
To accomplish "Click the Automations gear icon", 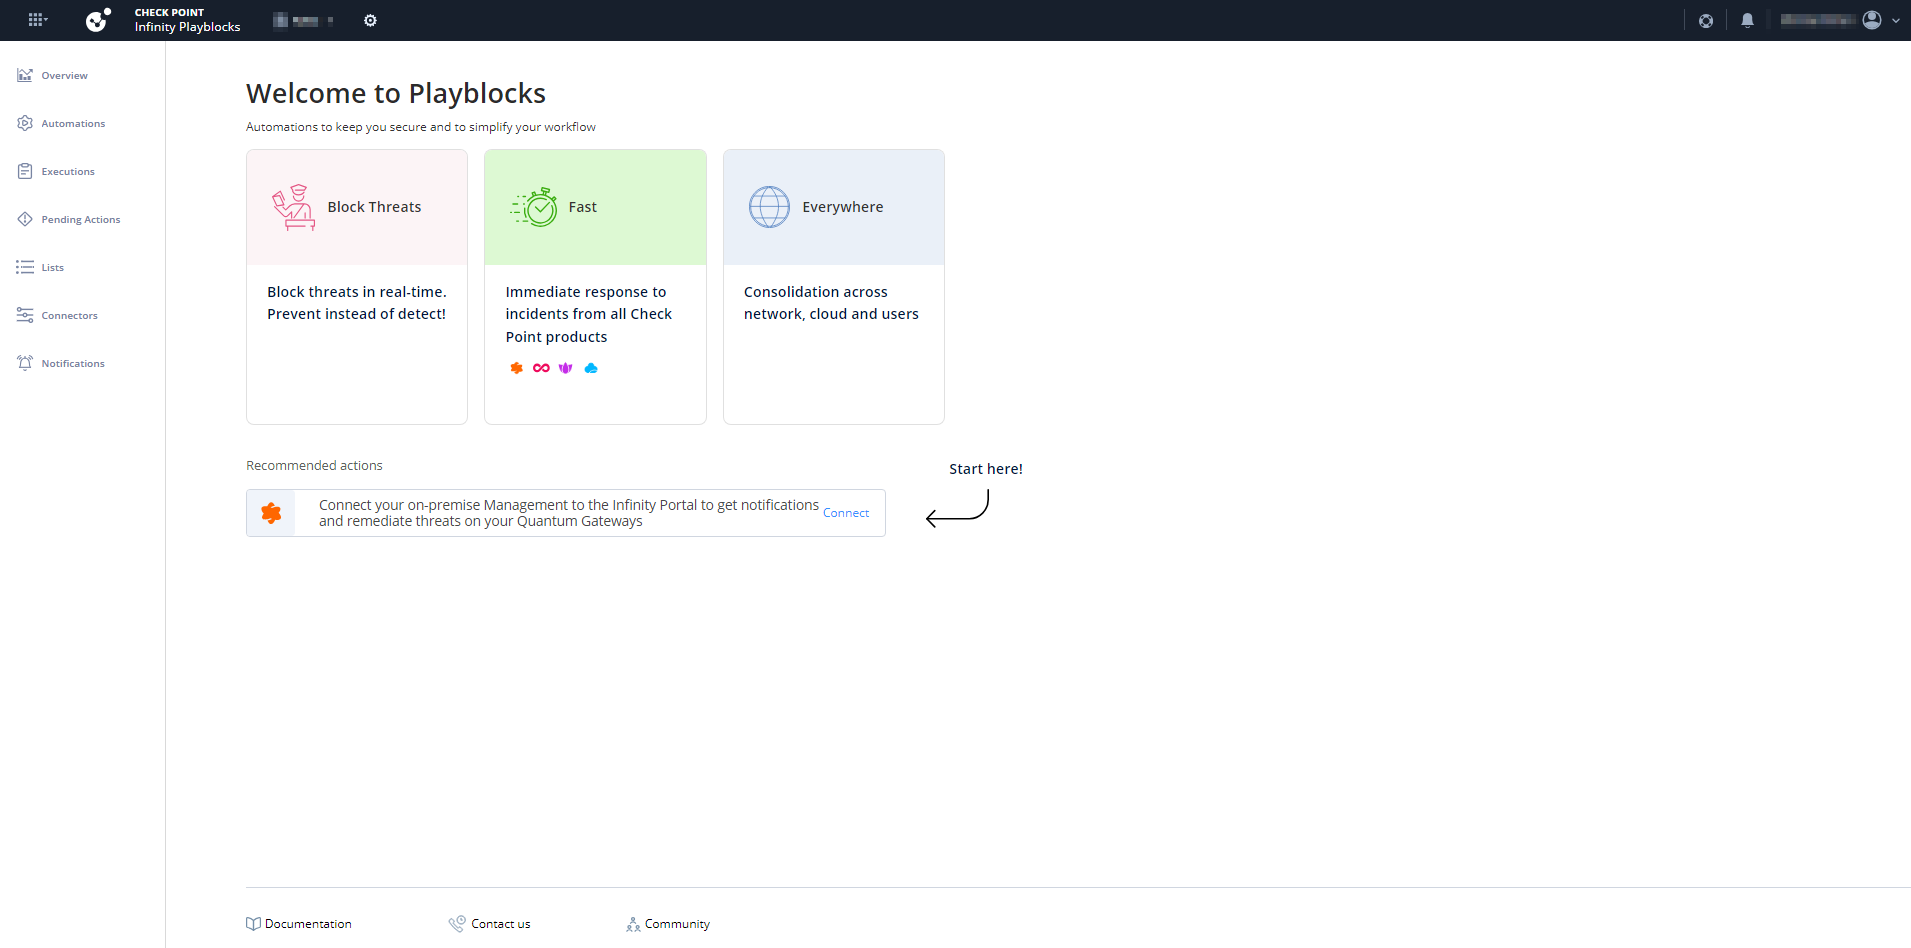I will (x=25, y=123).
